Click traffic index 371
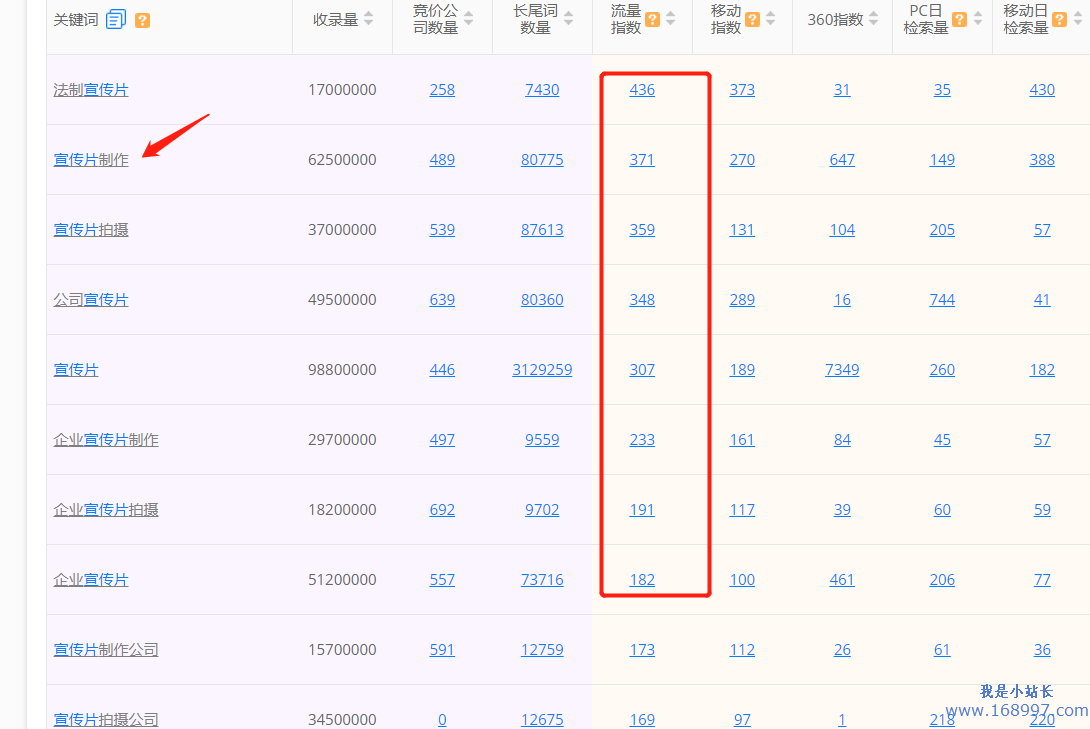 pyautogui.click(x=642, y=160)
